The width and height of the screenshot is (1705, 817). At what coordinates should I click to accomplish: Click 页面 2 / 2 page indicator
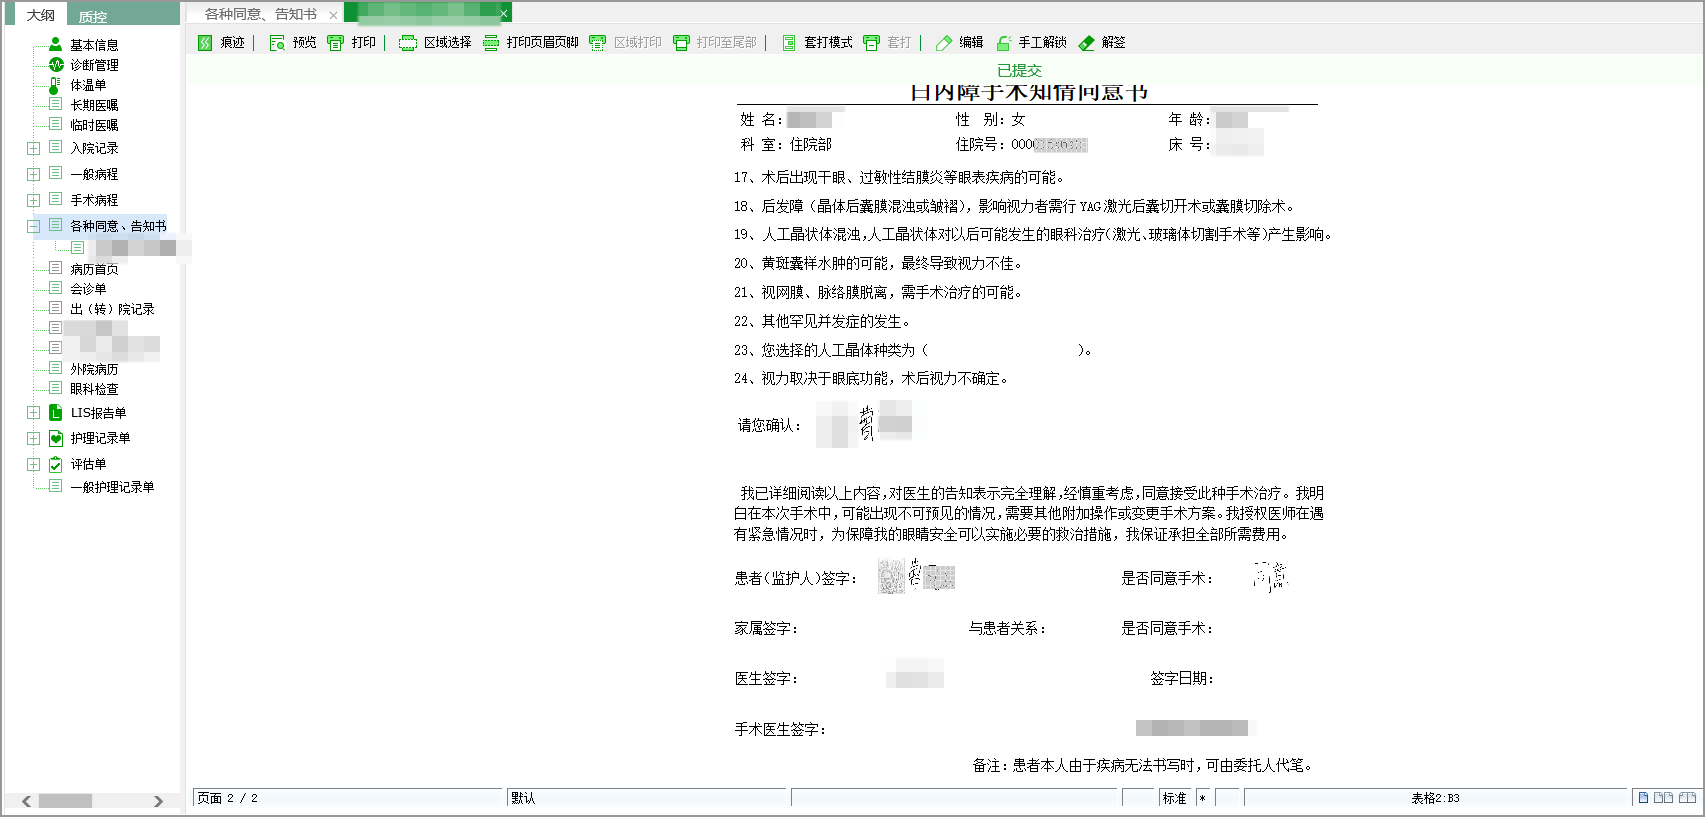(x=348, y=798)
